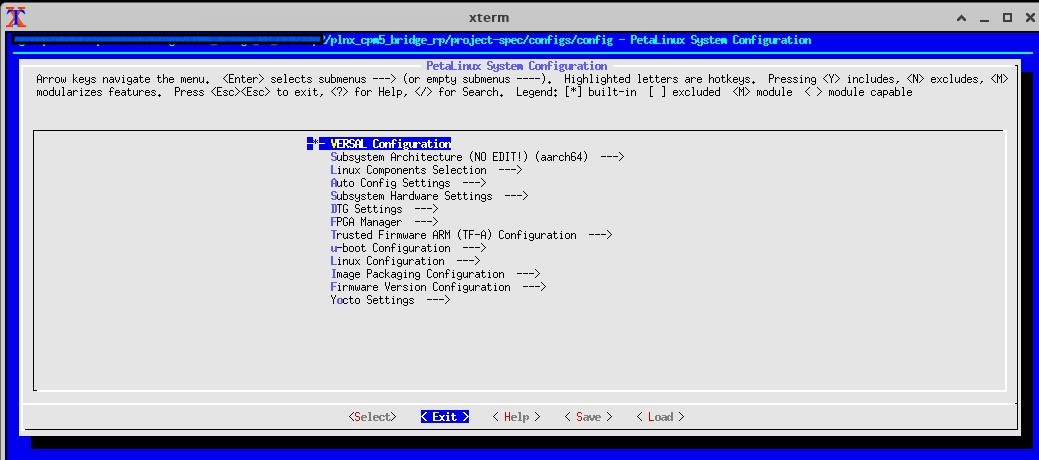
Task: Open Linux Components Selection submenu
Action: point(426,170)
